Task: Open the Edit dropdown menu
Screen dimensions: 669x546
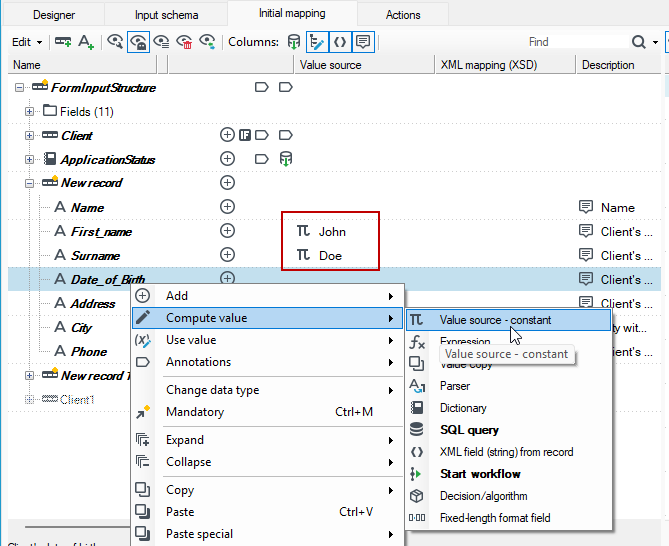Action: tap(27, 42)
